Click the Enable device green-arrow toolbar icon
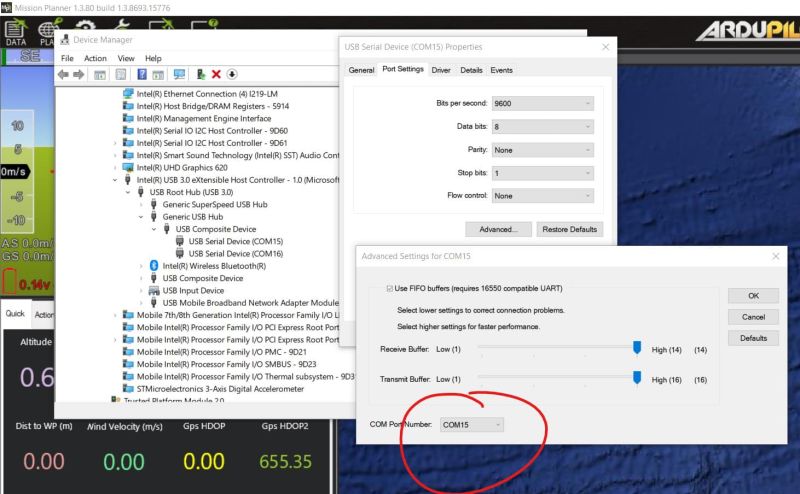This screenshot has width=800, height=494. 201,75
